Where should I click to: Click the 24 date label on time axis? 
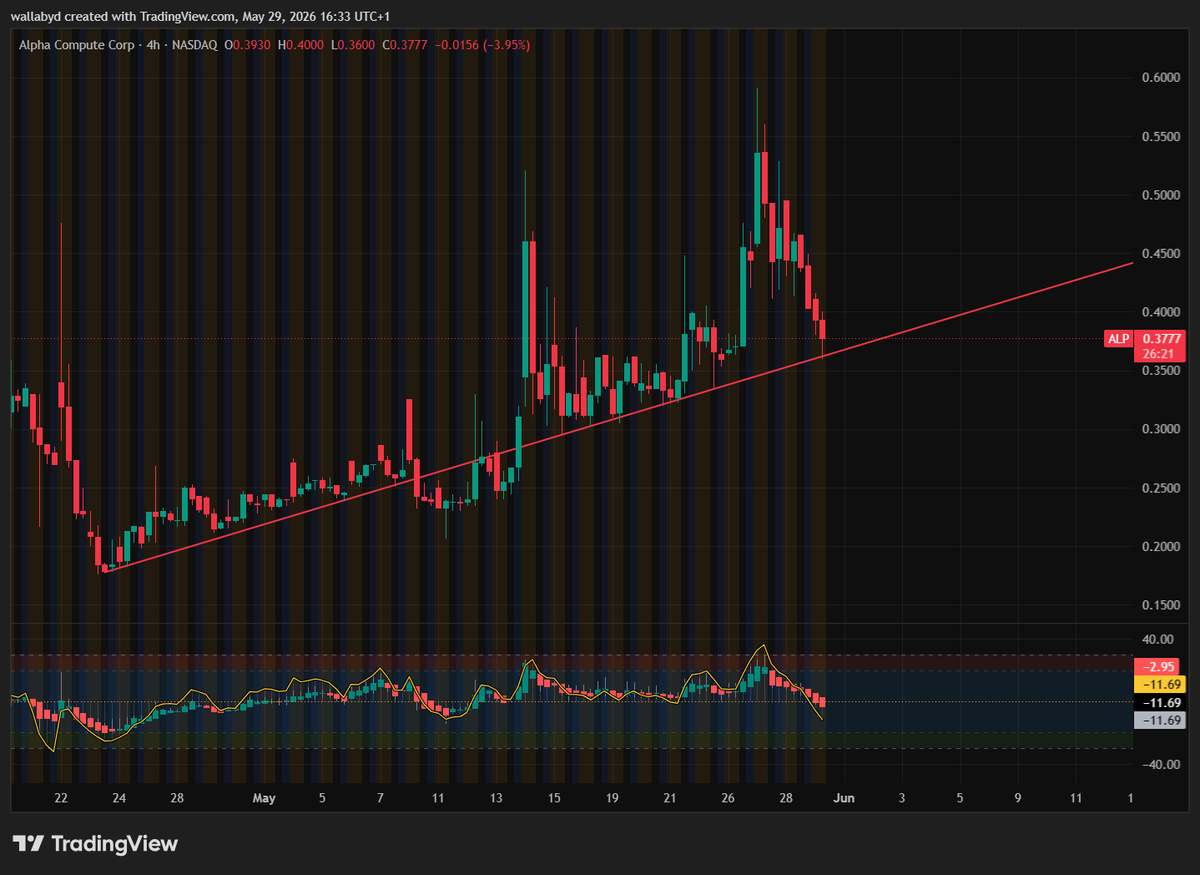(119, 798)
